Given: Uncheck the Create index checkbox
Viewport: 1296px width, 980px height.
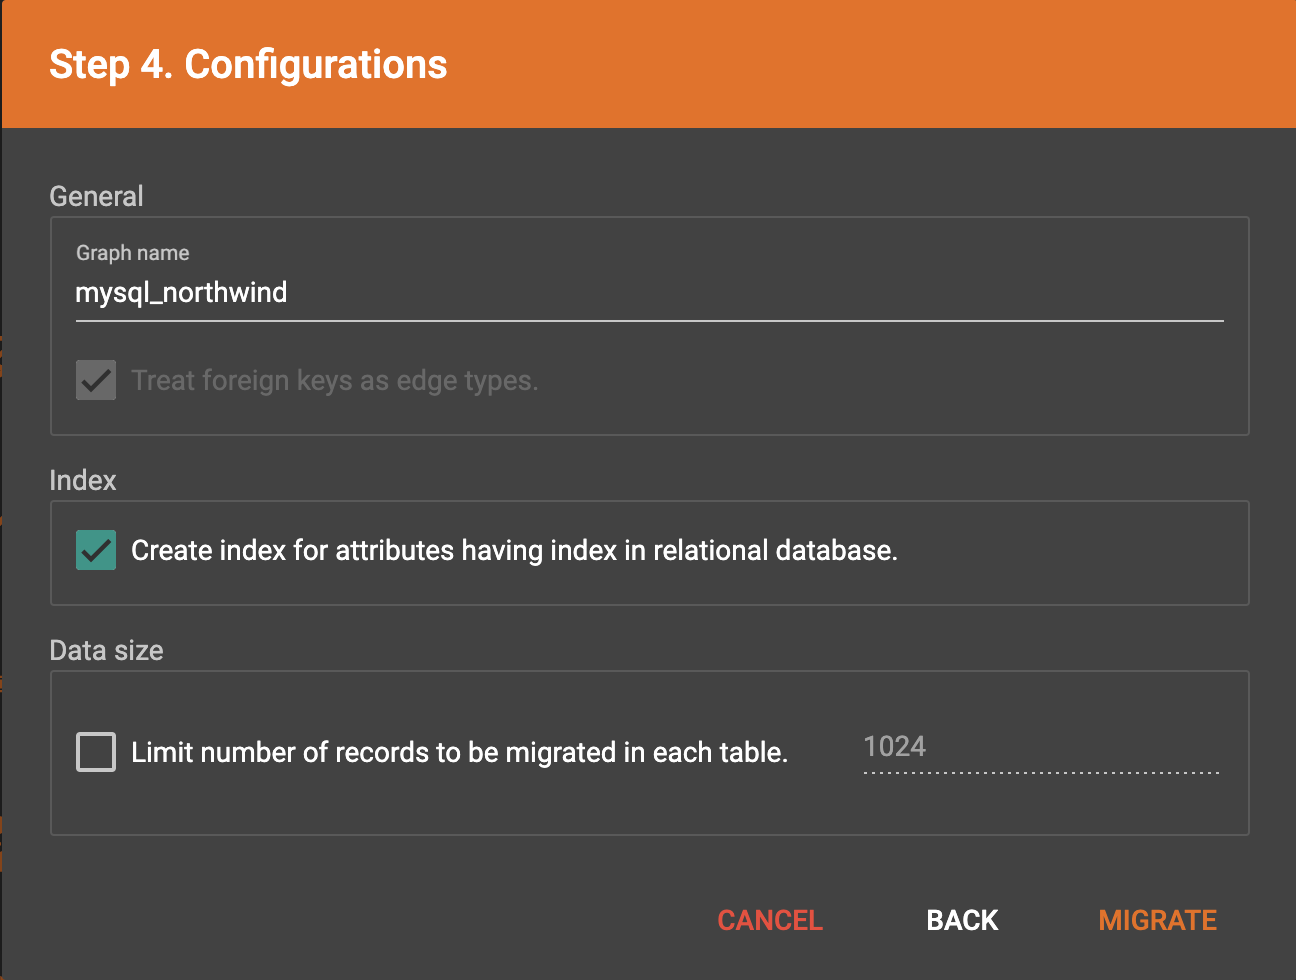Looking at the screenshot, I should pos(96,550).
